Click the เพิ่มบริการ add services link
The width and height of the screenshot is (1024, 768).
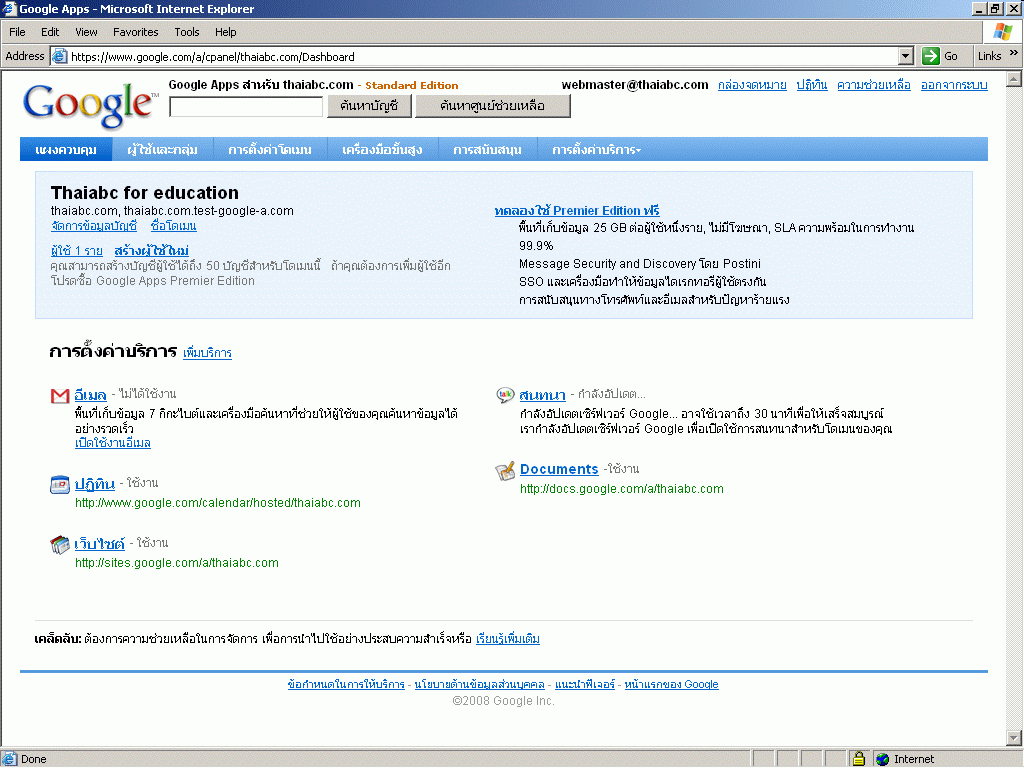(207, 353)
